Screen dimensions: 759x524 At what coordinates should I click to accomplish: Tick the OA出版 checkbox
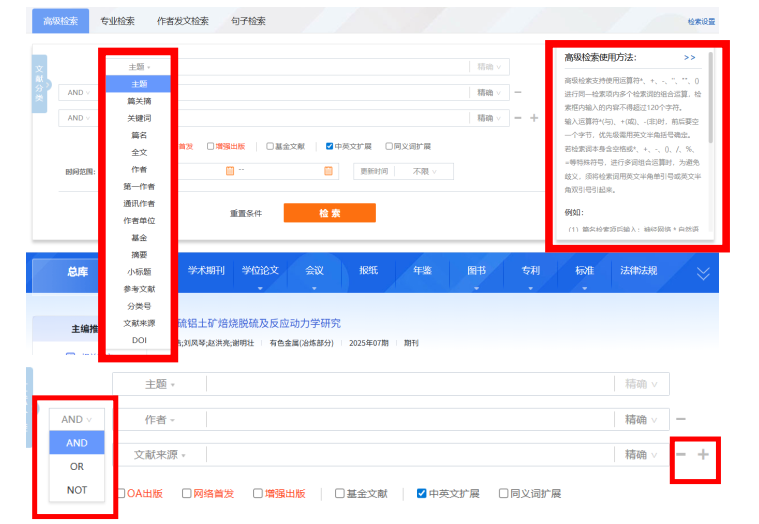tap(121, 493)
